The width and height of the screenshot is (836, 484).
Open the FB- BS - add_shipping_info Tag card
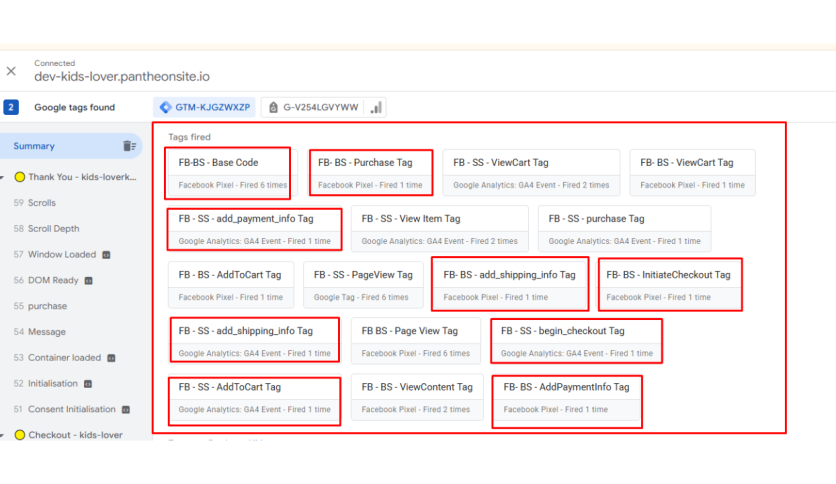point(510,285)
